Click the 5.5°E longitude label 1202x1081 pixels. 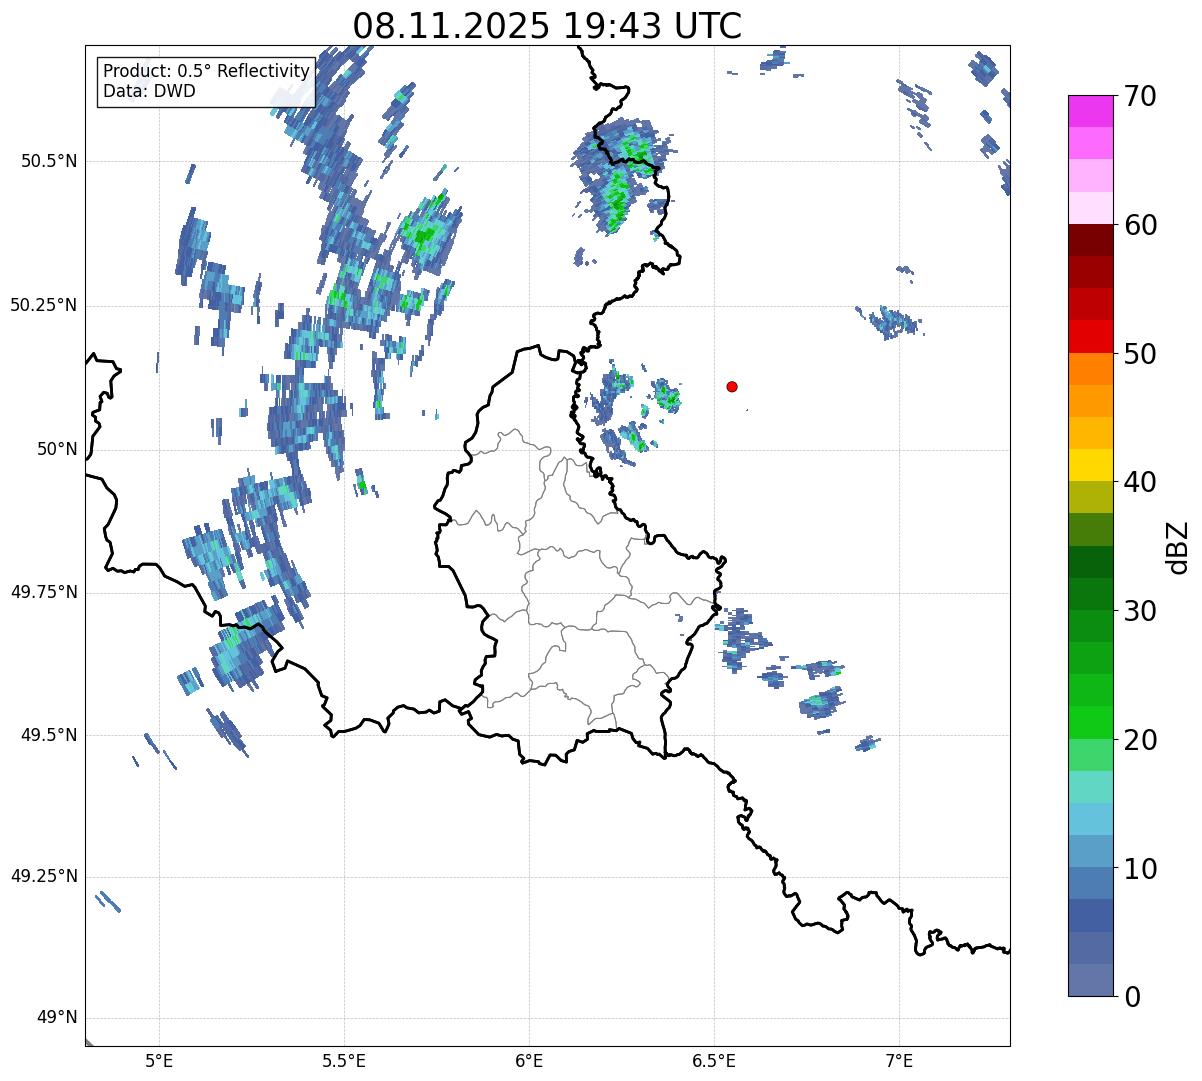coord(344,1060)
